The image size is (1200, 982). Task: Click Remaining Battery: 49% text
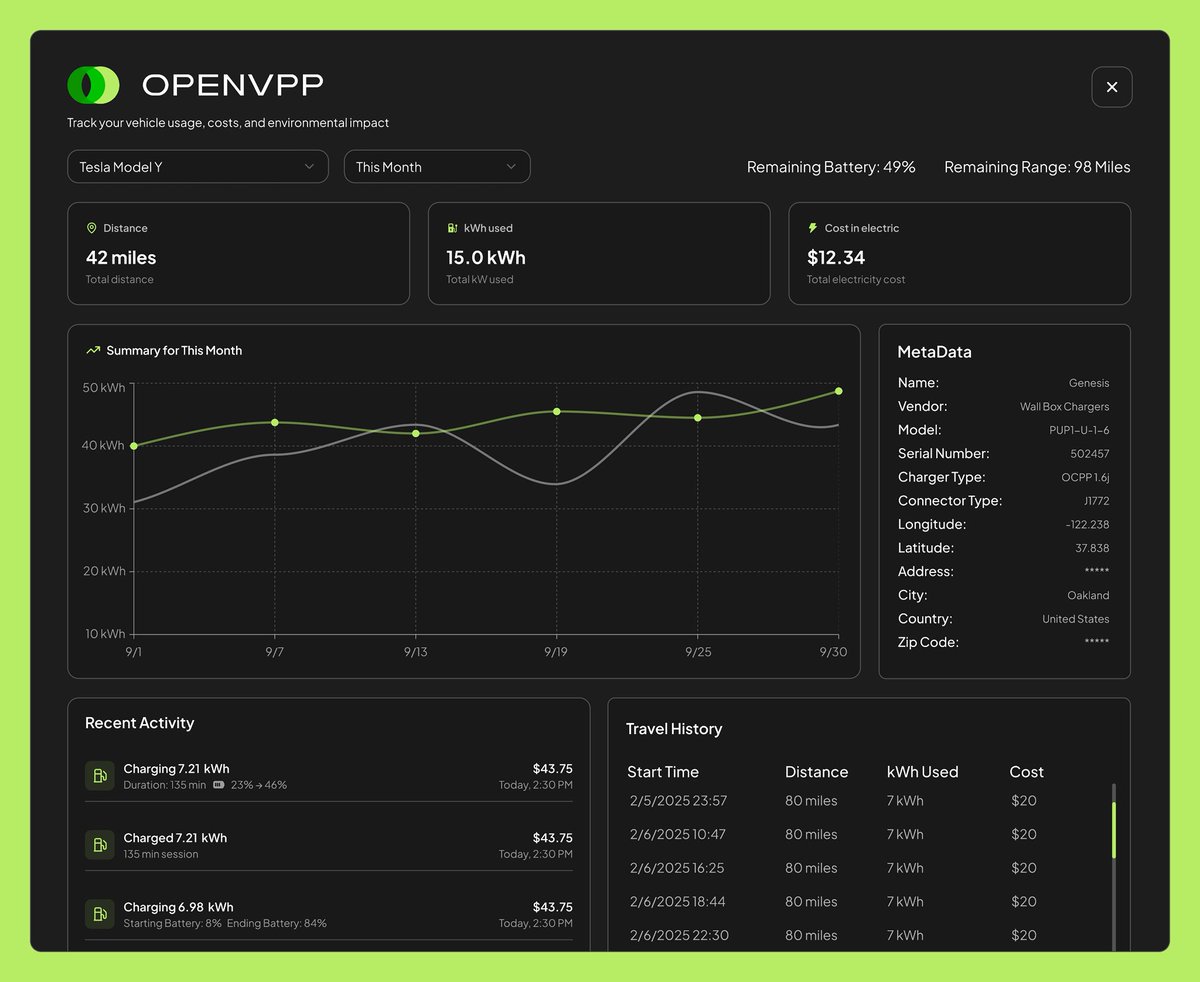(831, 167)
